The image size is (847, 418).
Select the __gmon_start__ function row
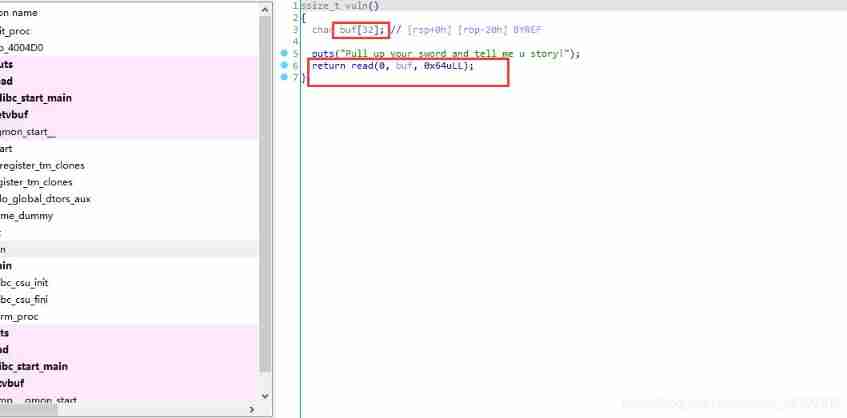[x=129, y=131]
